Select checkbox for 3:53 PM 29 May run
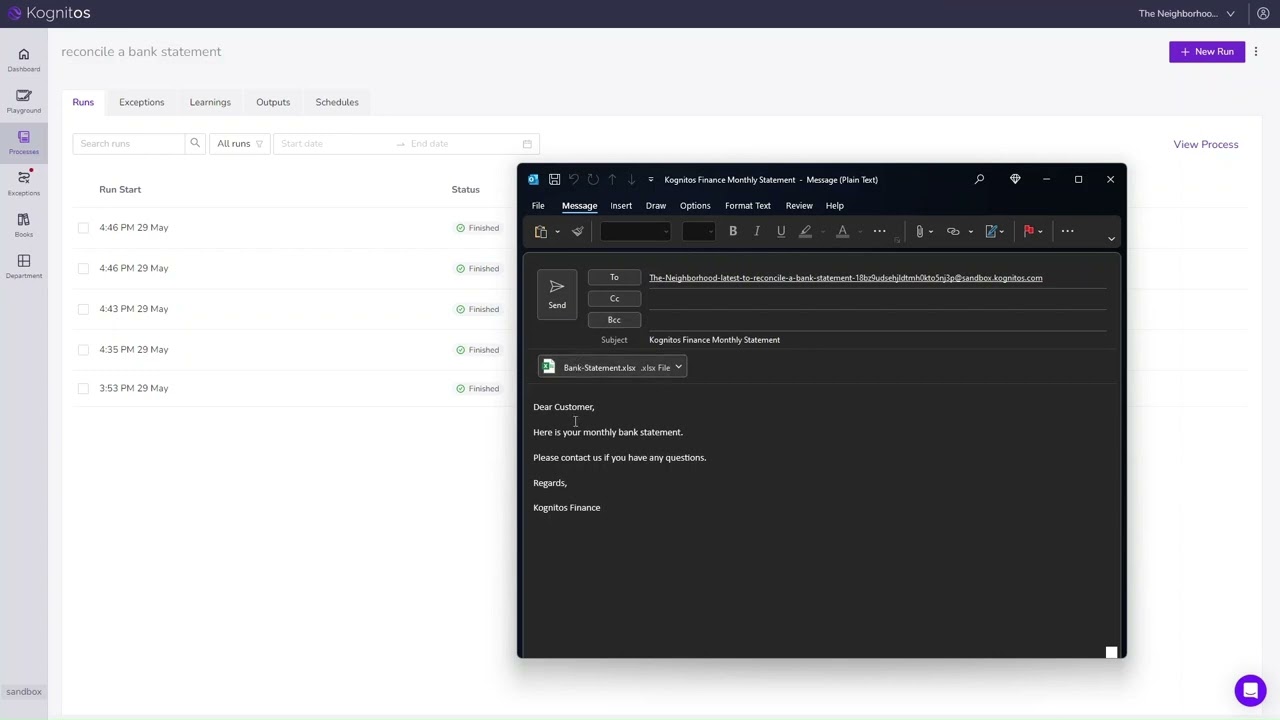 click(x=83, y=388)
